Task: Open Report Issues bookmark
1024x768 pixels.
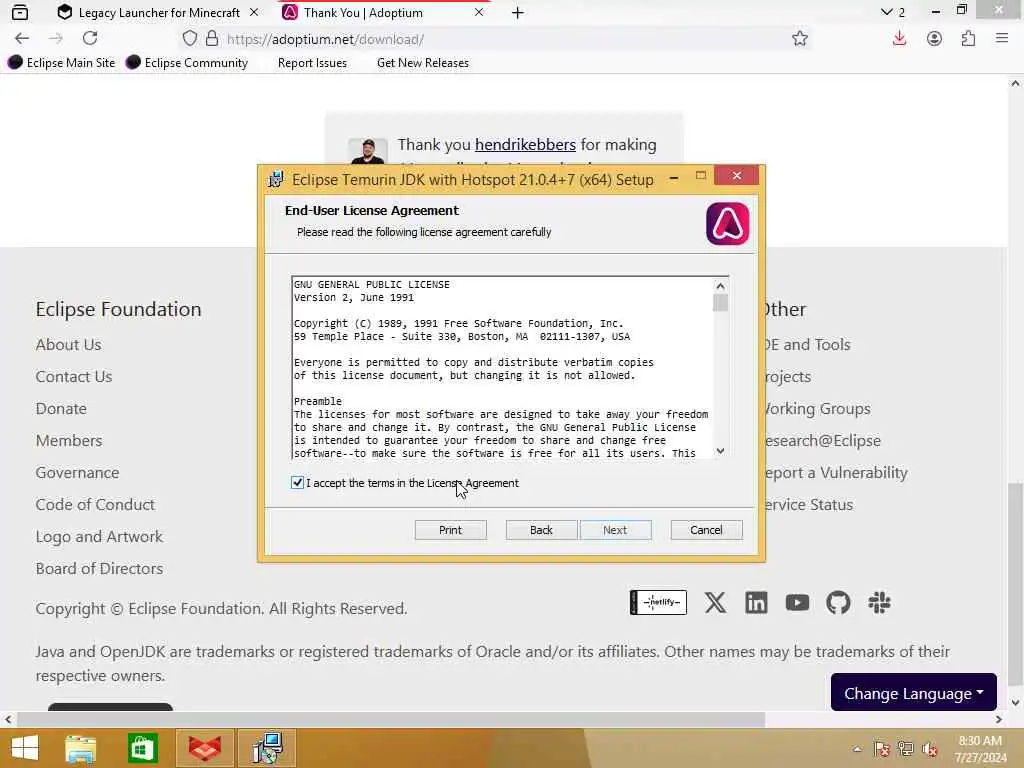Action: click(x=312, y=63)
